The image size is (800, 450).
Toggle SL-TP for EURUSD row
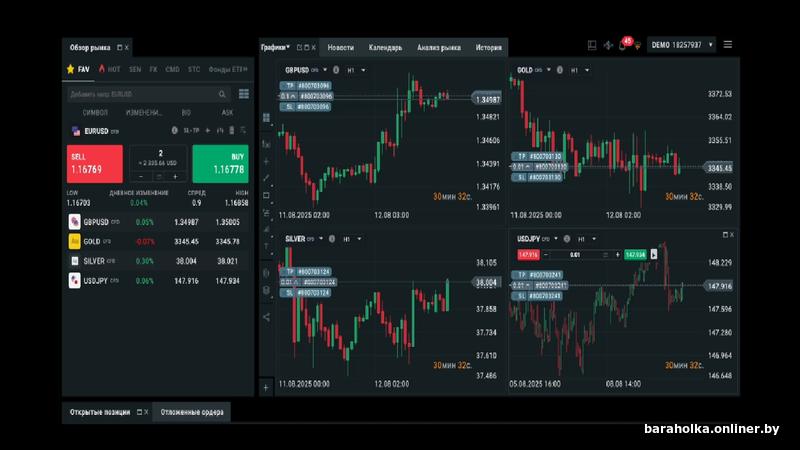[x=191, y=131]
